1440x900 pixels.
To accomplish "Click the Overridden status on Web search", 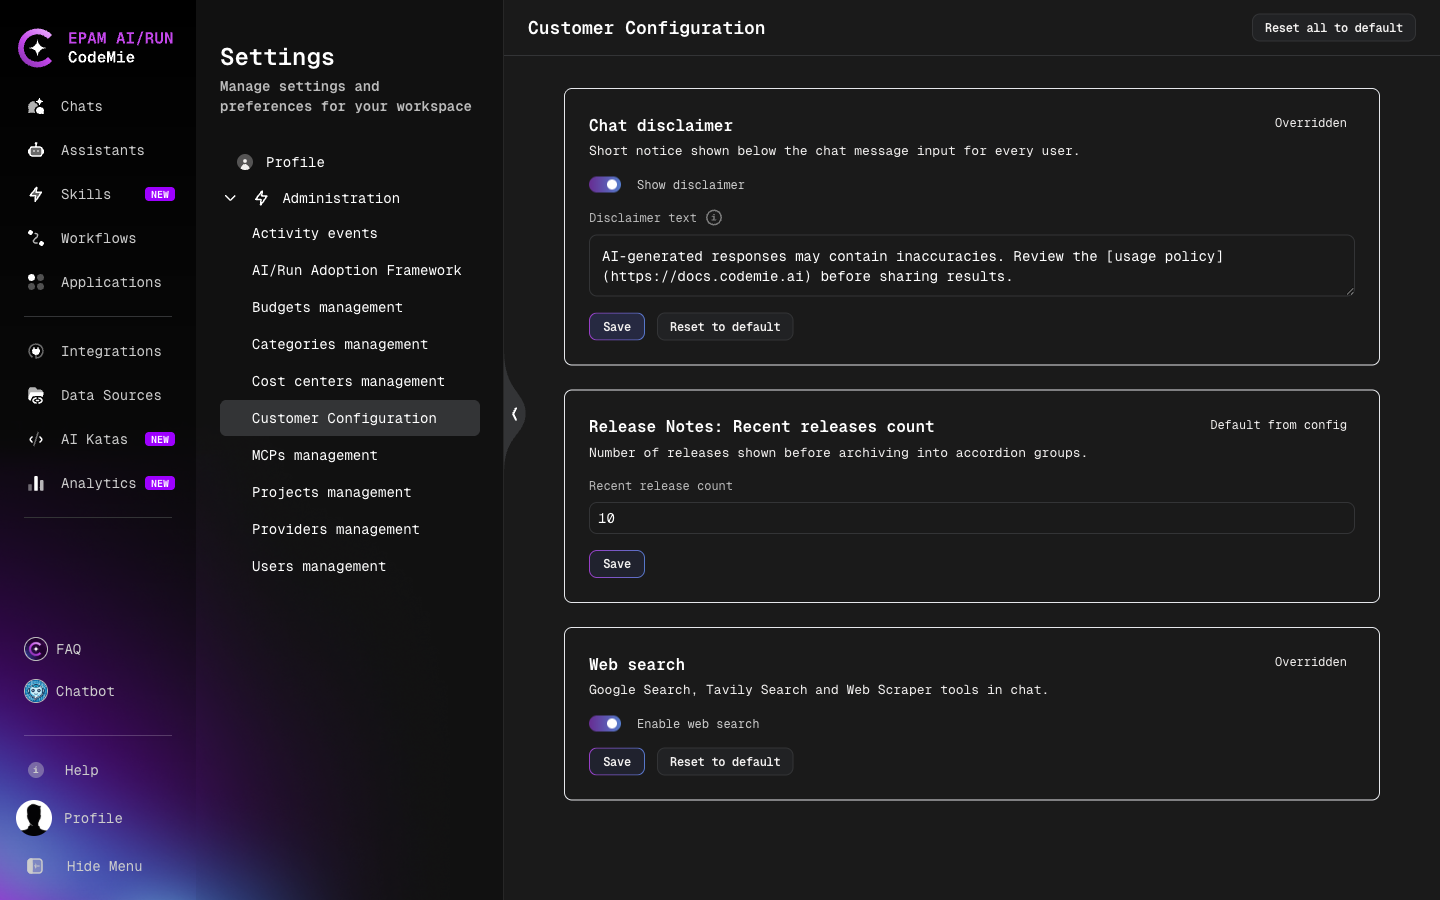I will point(1311,662).
